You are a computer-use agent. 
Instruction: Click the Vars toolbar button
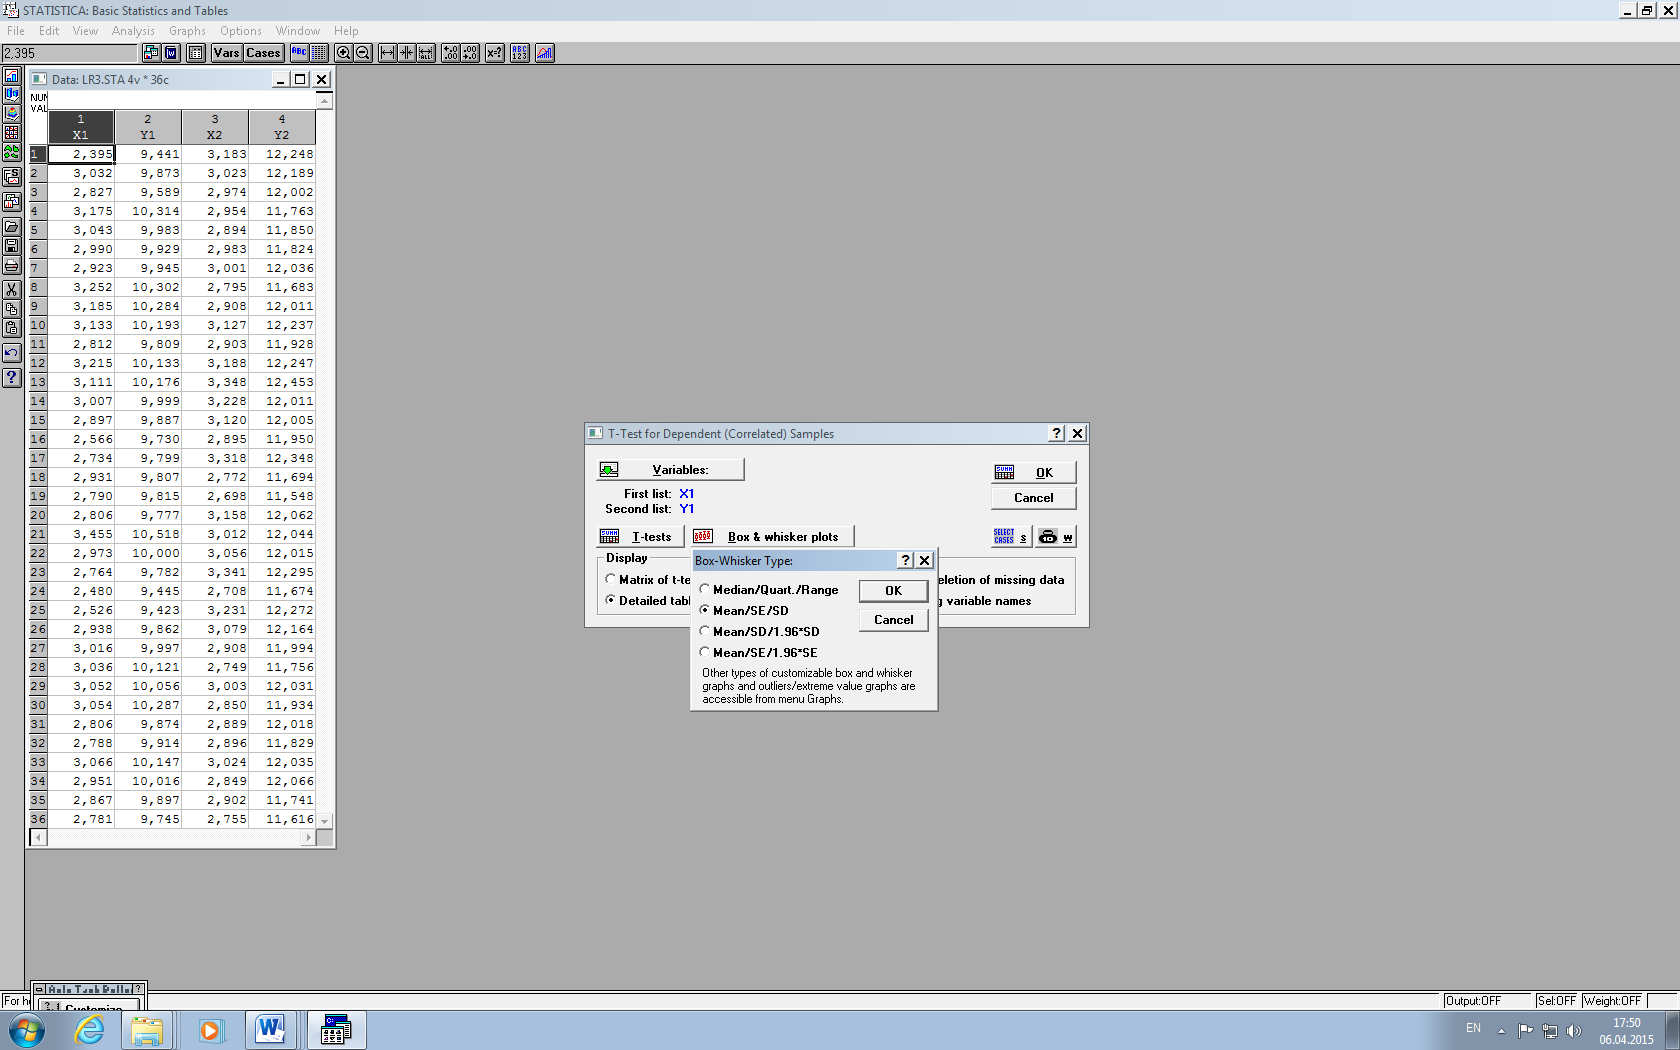pos(226,53)
